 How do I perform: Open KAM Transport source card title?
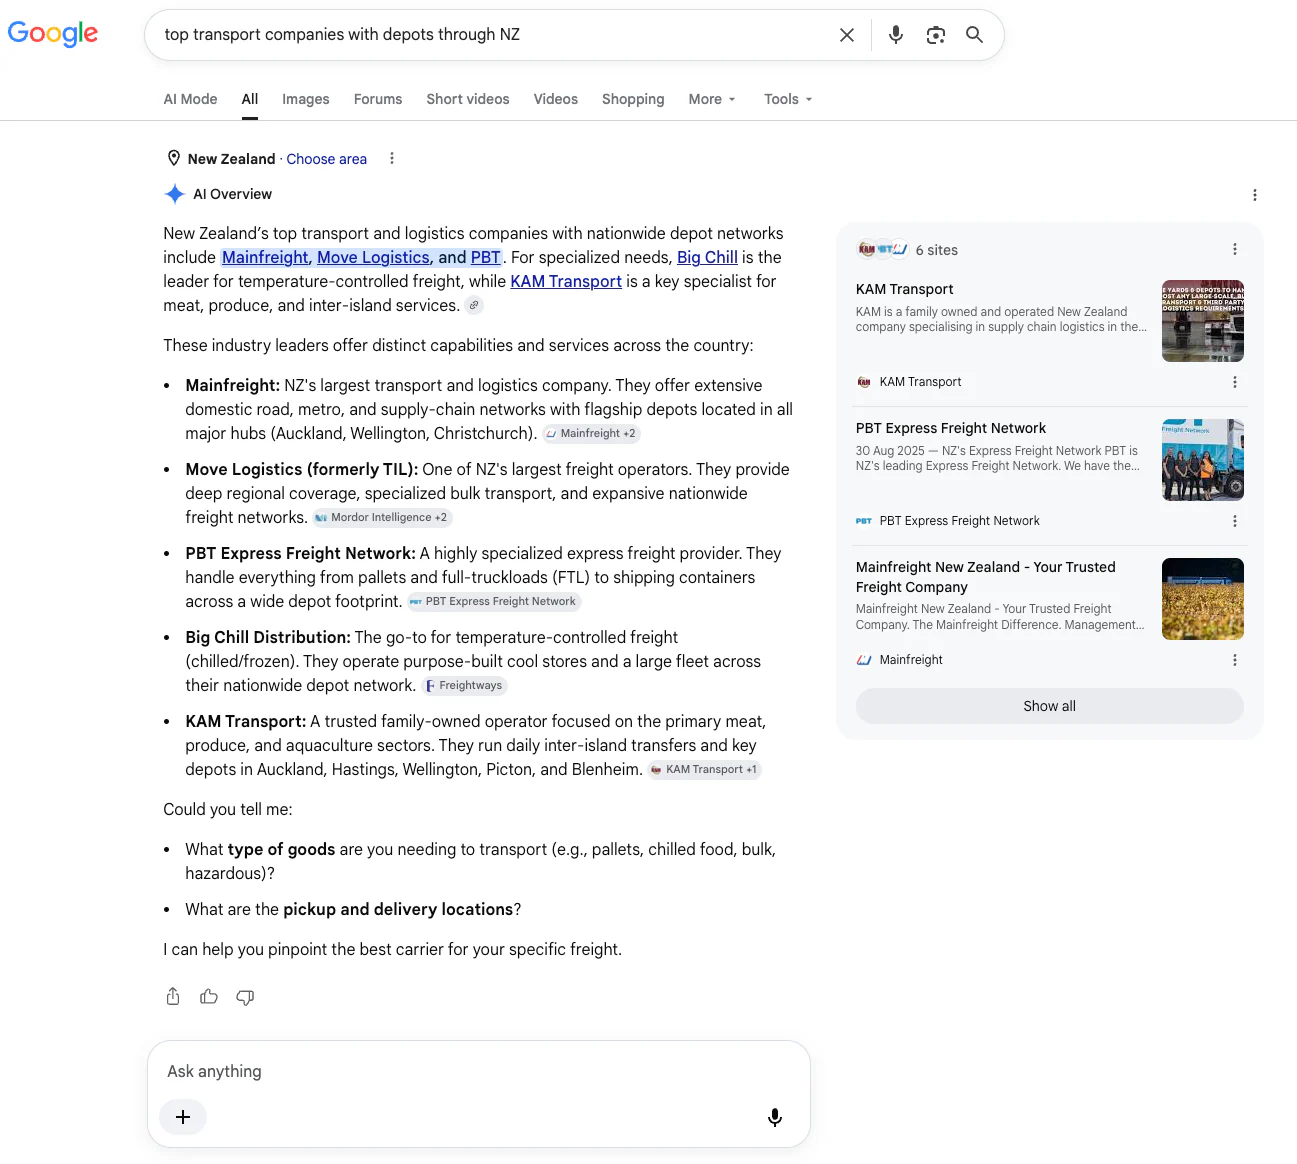click(905, 289)
